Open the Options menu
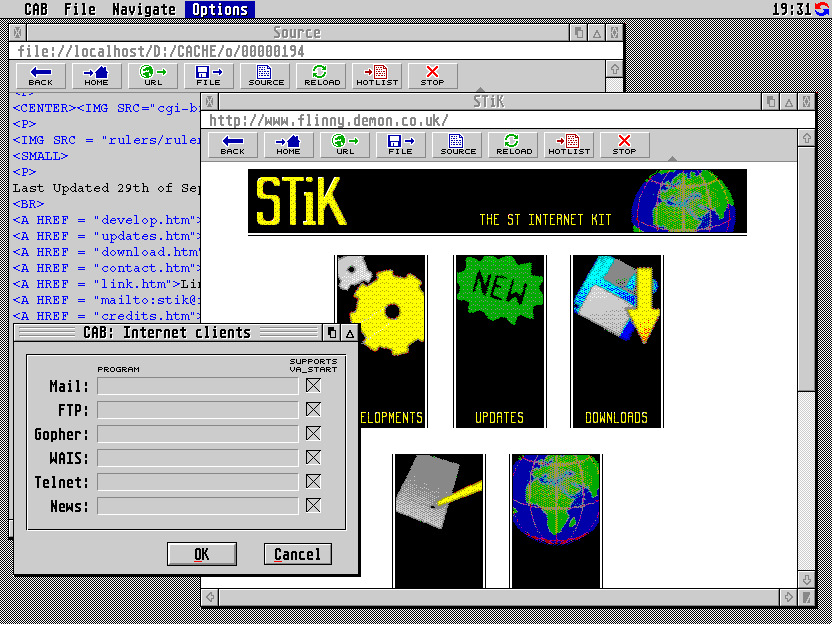 point(220,9)
